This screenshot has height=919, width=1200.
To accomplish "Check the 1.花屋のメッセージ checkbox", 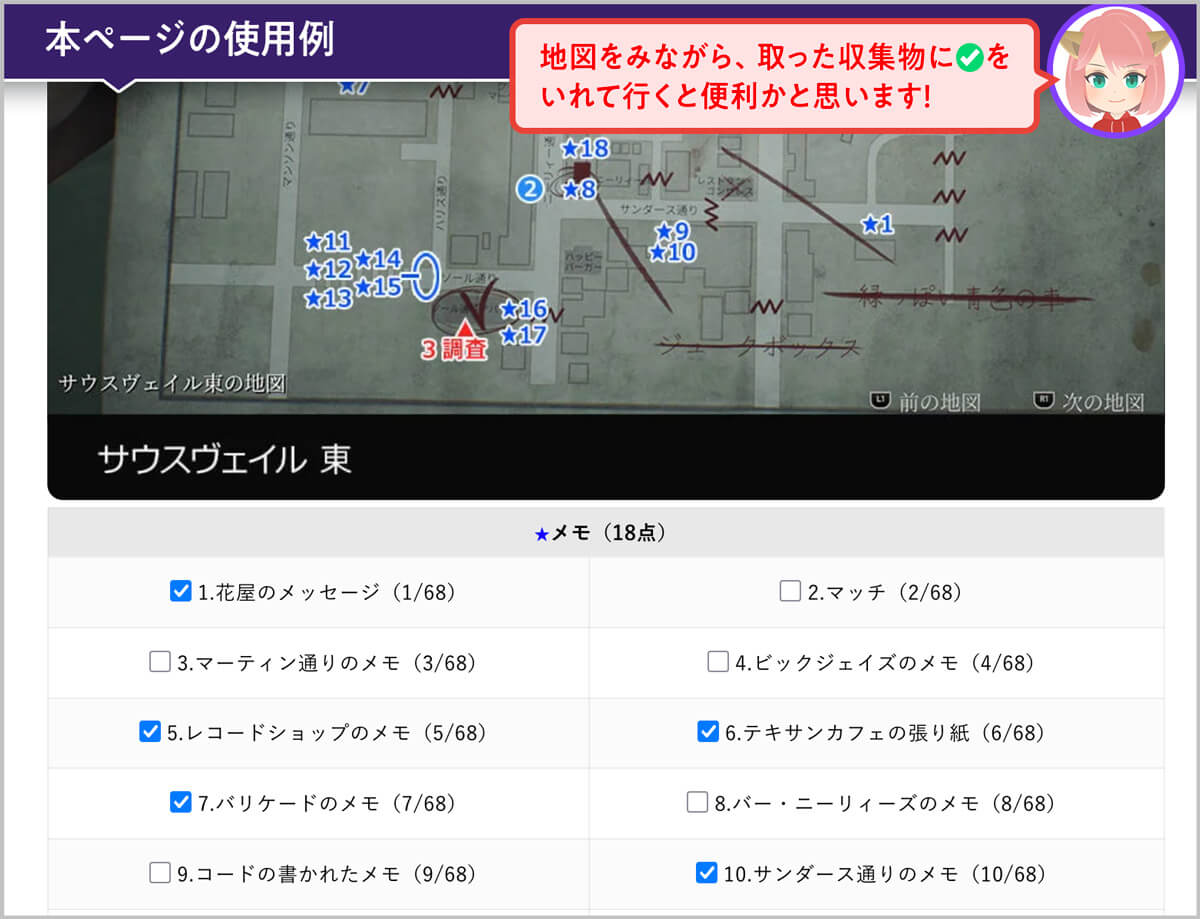I will [x=180, y=592].
